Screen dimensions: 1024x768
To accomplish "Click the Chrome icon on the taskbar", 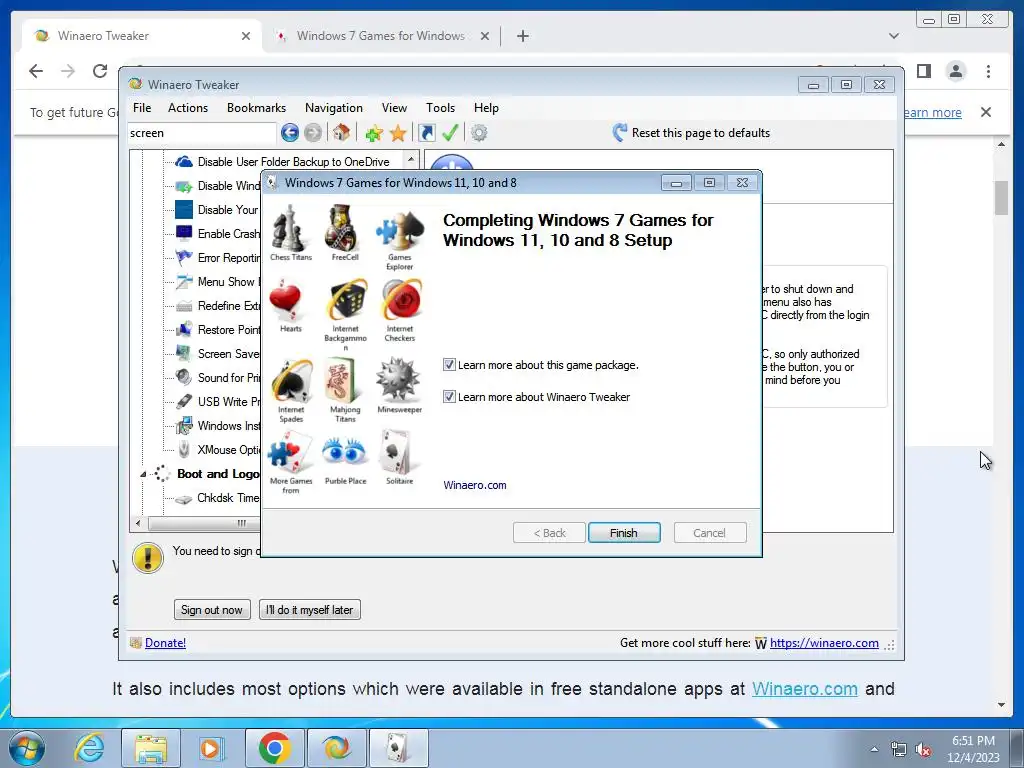I will 274,748.
